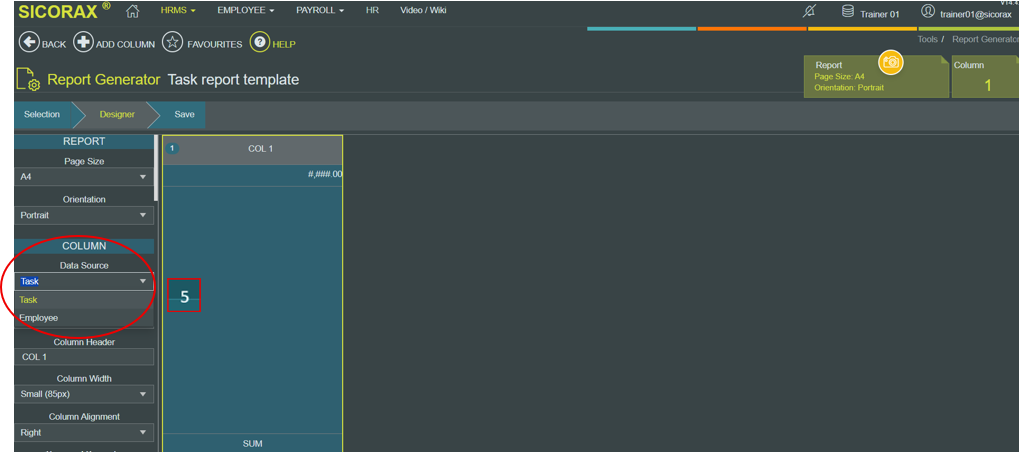This screenshot has height=452, width=1020.
Task: Open the EMPLOYEE menu
Action: [245, 10]
